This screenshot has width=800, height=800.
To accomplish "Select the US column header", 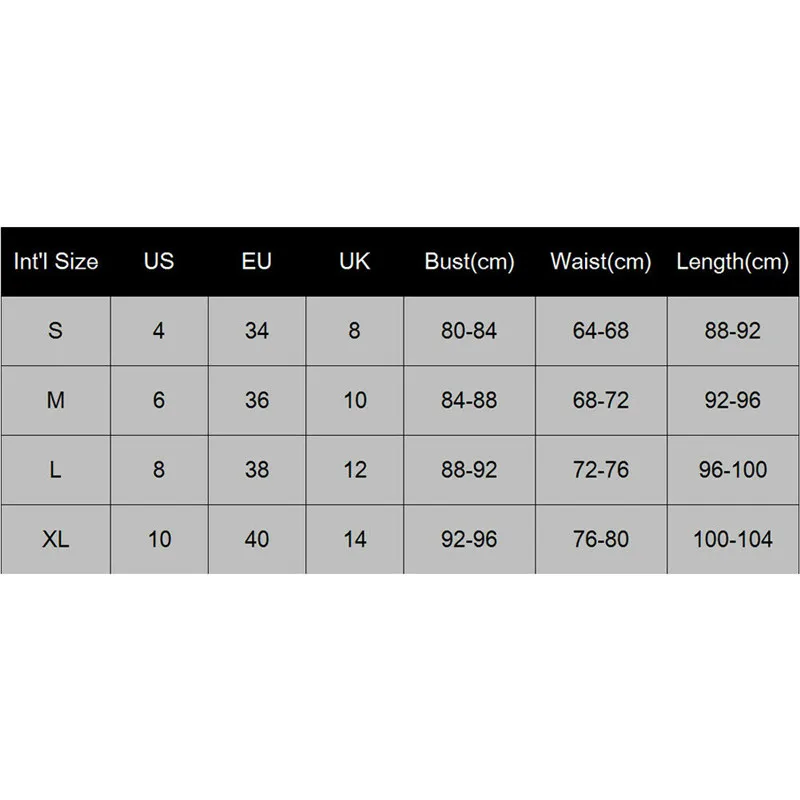I will [x=159, y=262].
